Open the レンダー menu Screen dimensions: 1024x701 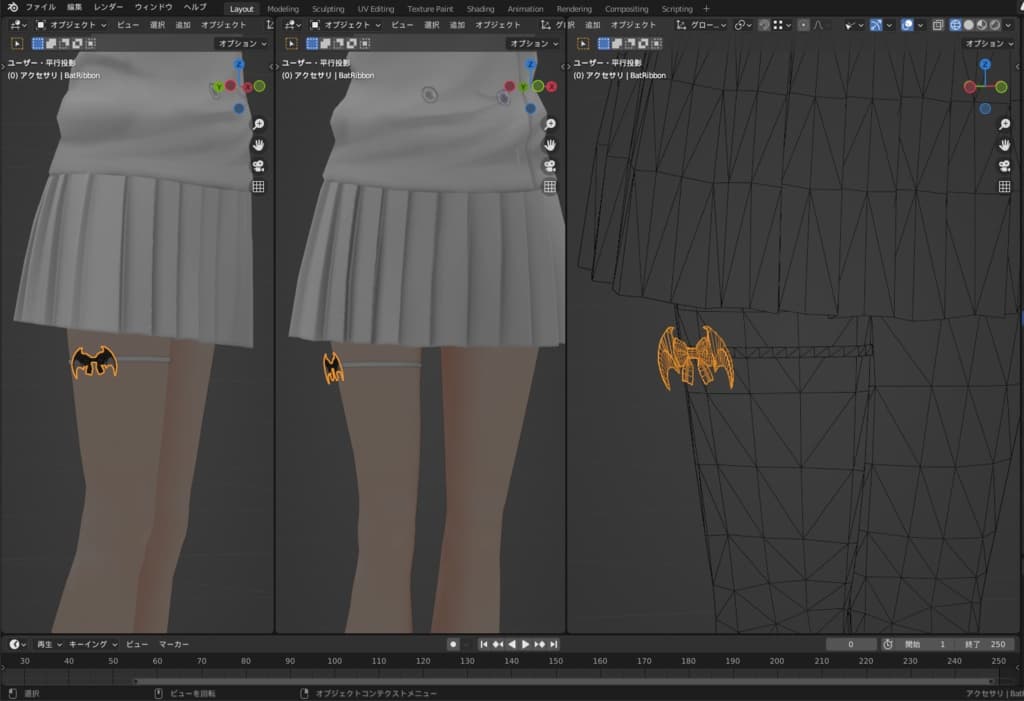[108, 7]
